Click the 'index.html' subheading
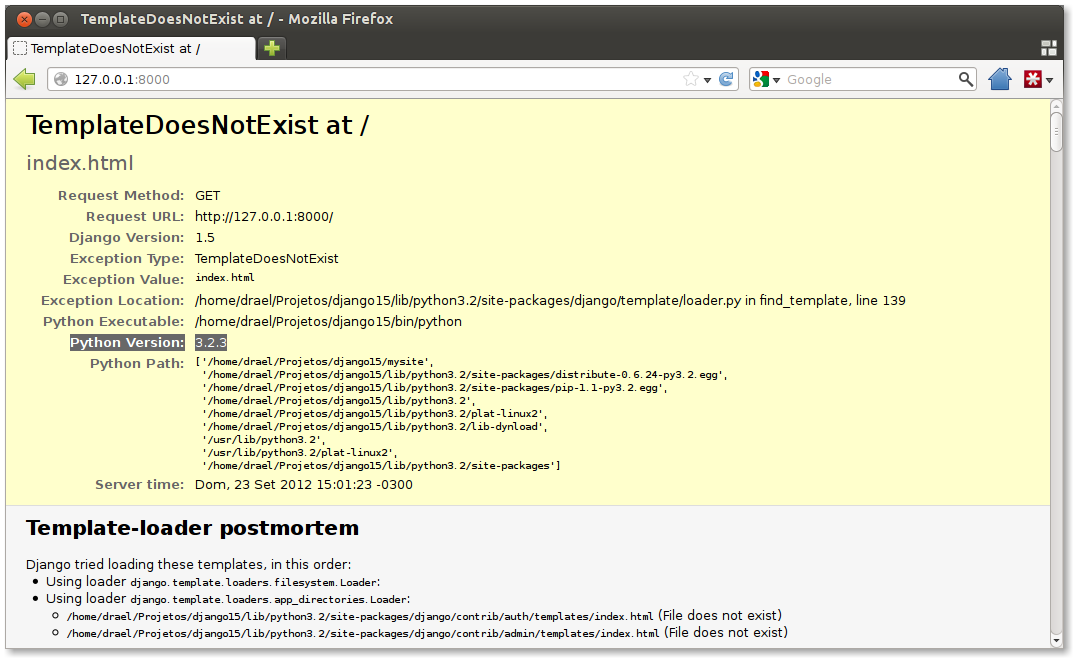This screenshot has height=658, width=1073. click(80, 163)
